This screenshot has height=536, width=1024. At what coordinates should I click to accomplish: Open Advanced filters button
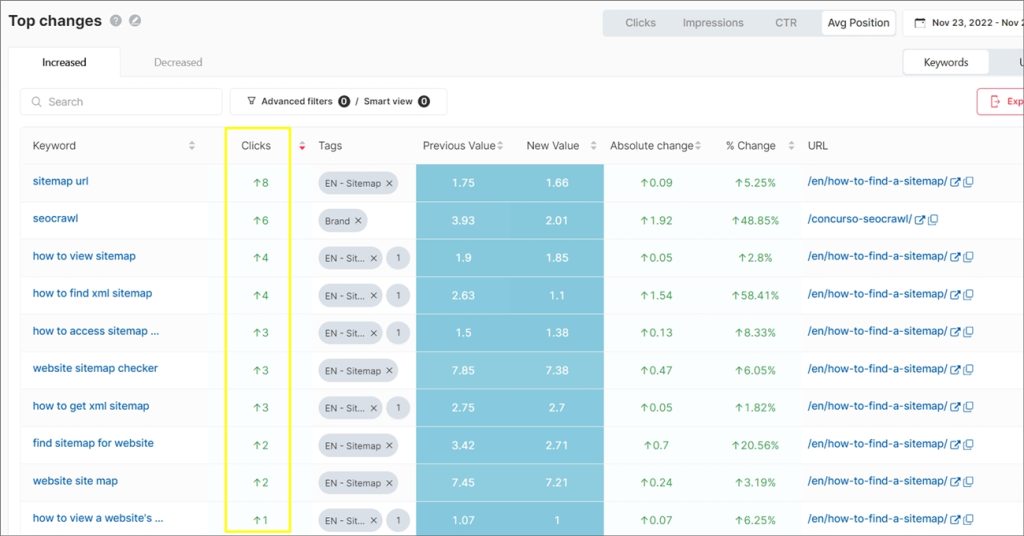tap(297, 101)
